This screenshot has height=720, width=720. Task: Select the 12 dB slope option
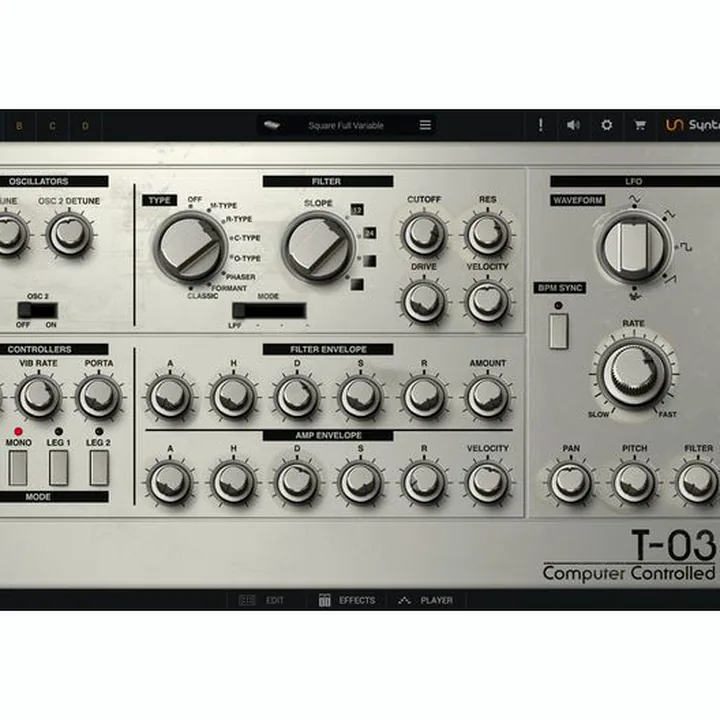357,210
